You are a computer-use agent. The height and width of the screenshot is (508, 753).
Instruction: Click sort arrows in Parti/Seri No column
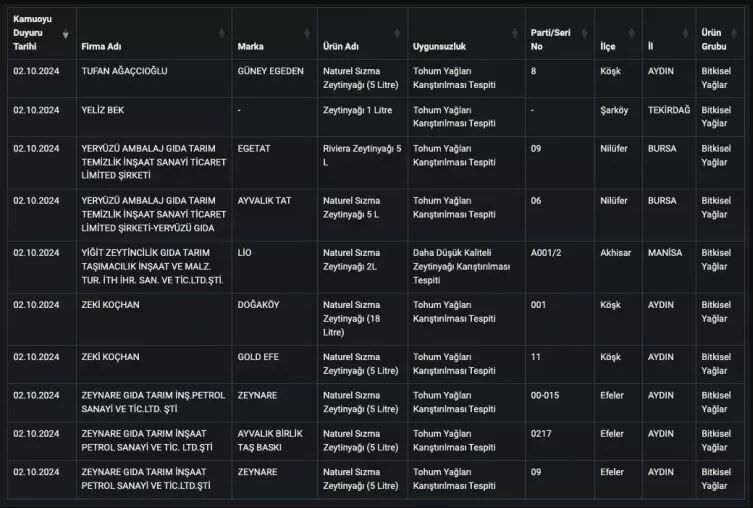click(585, 34)
